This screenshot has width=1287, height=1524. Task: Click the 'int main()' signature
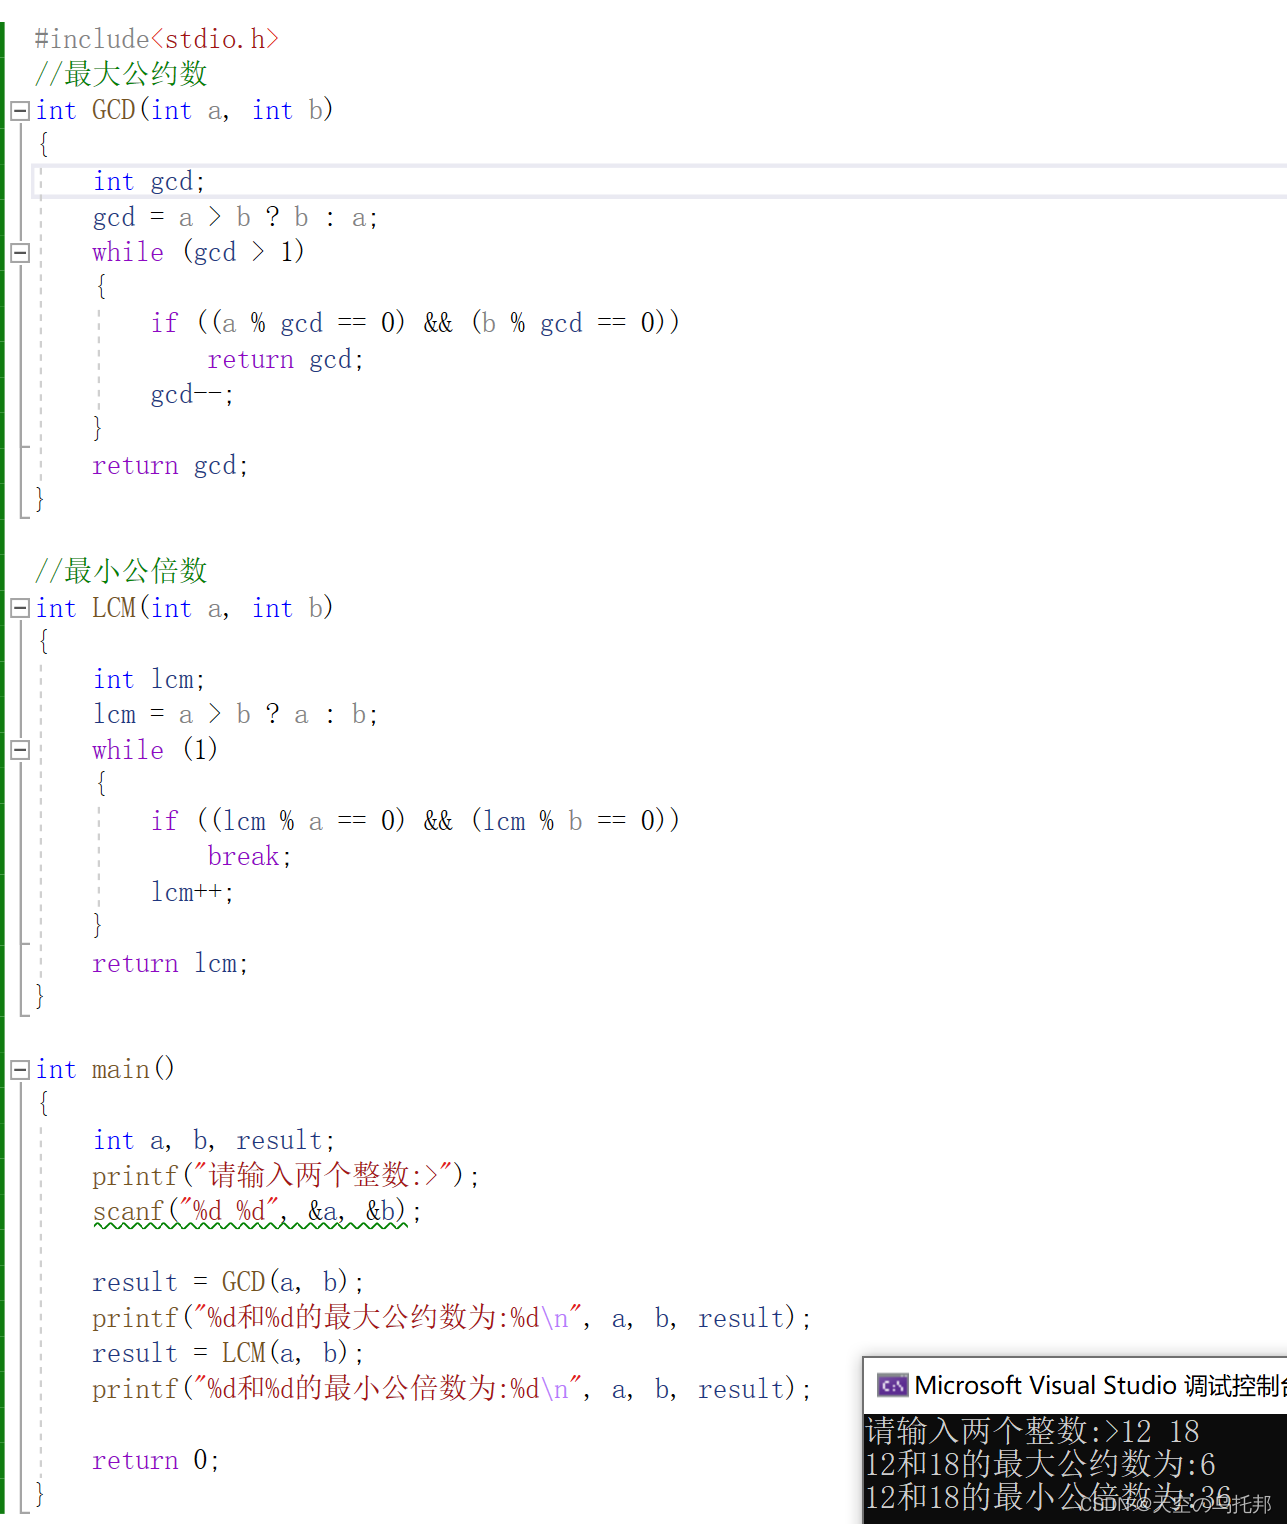[x=105, y=1069]
